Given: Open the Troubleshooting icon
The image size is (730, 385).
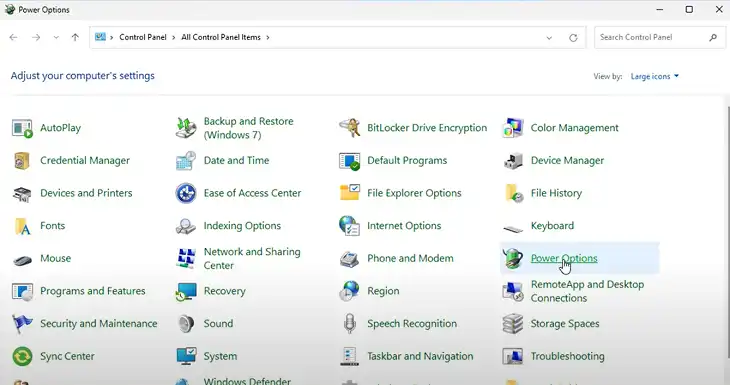Looking at the screenshot, I should [x=513, y=357].
